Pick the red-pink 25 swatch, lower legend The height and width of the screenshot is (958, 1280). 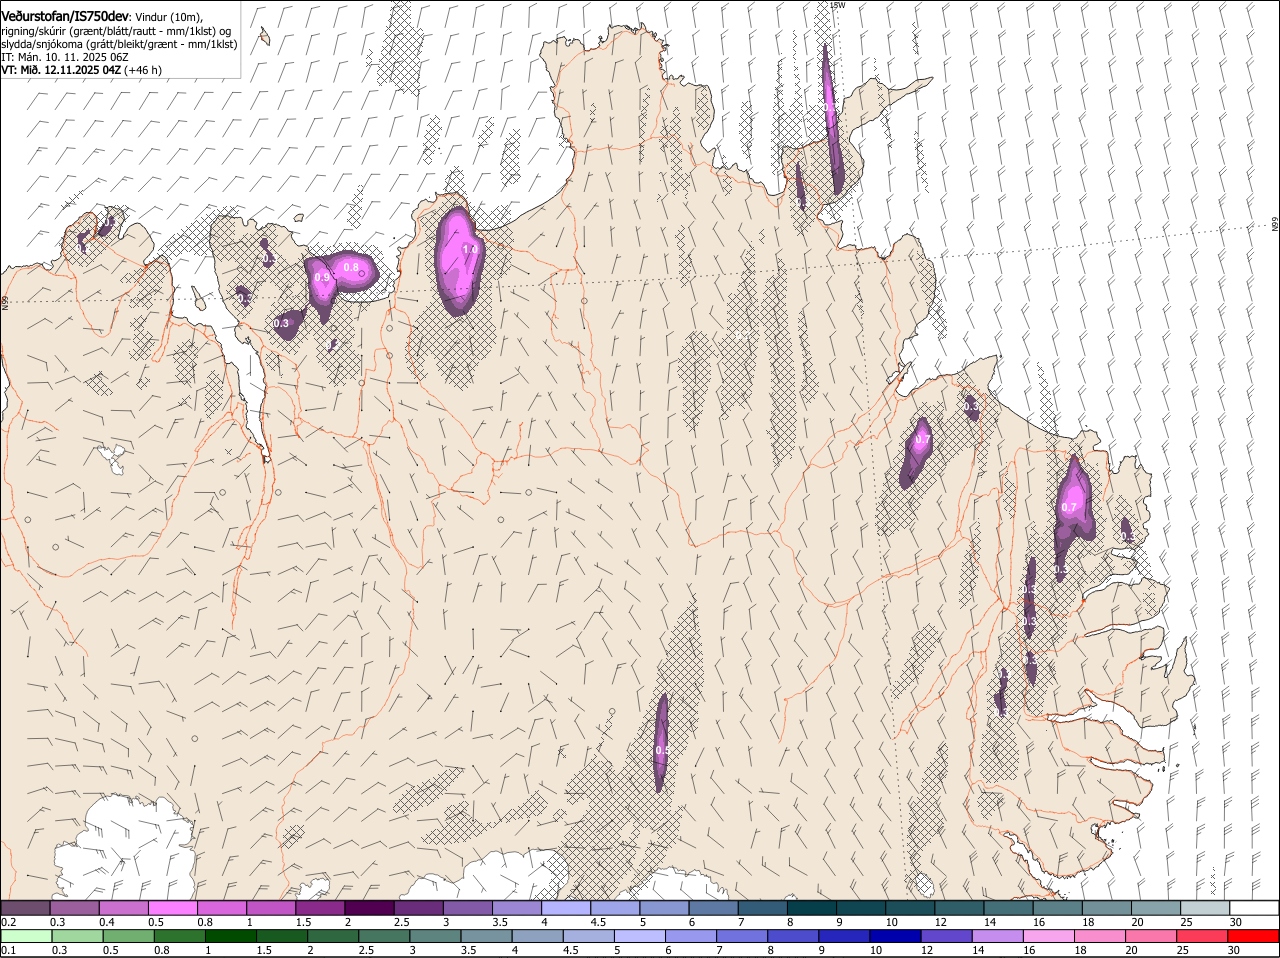(x=1203, y=936)
